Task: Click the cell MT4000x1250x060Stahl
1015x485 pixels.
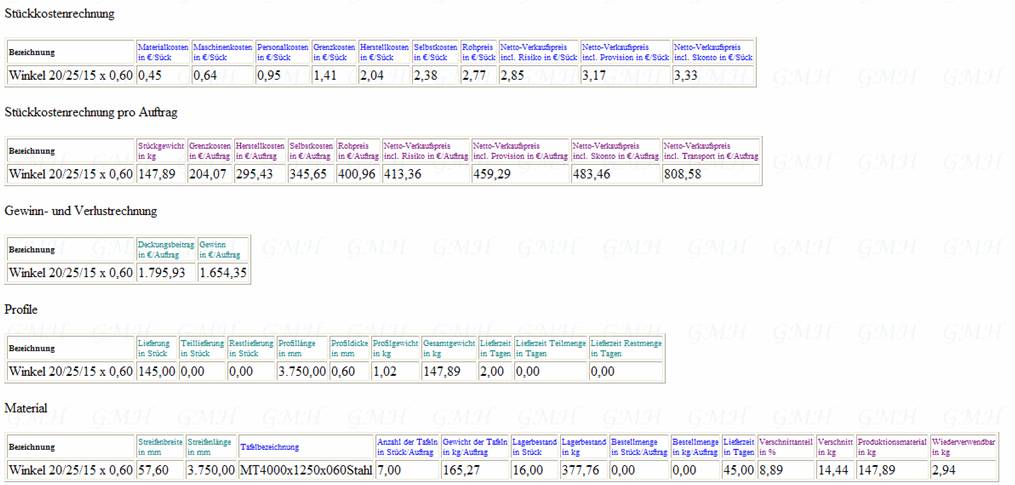Action: (306, 470)
